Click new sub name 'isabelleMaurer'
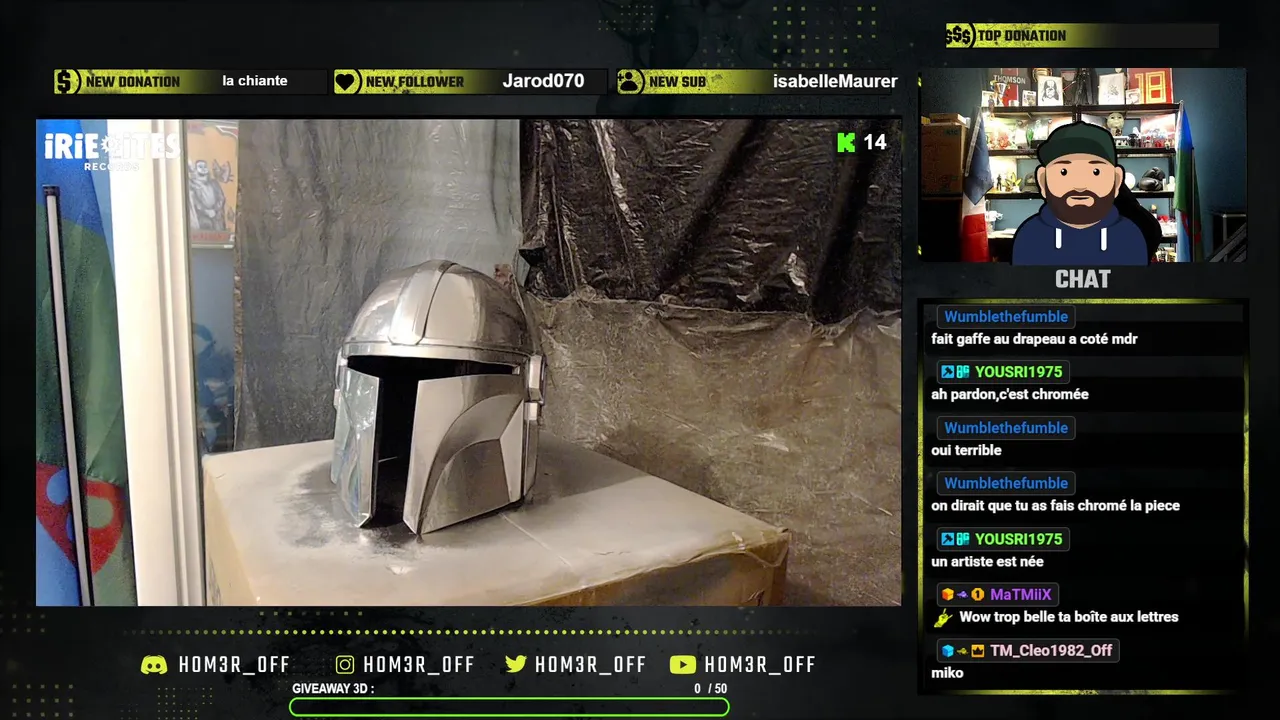The height and width of the screenshot is (720, 1280). click(x=835, y=81)
